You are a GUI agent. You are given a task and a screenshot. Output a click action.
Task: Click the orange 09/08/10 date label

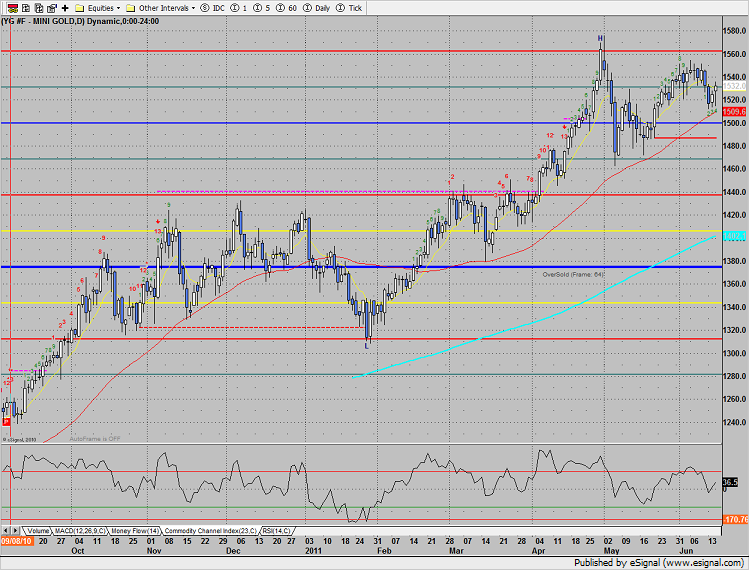click(x=17, y=541)
